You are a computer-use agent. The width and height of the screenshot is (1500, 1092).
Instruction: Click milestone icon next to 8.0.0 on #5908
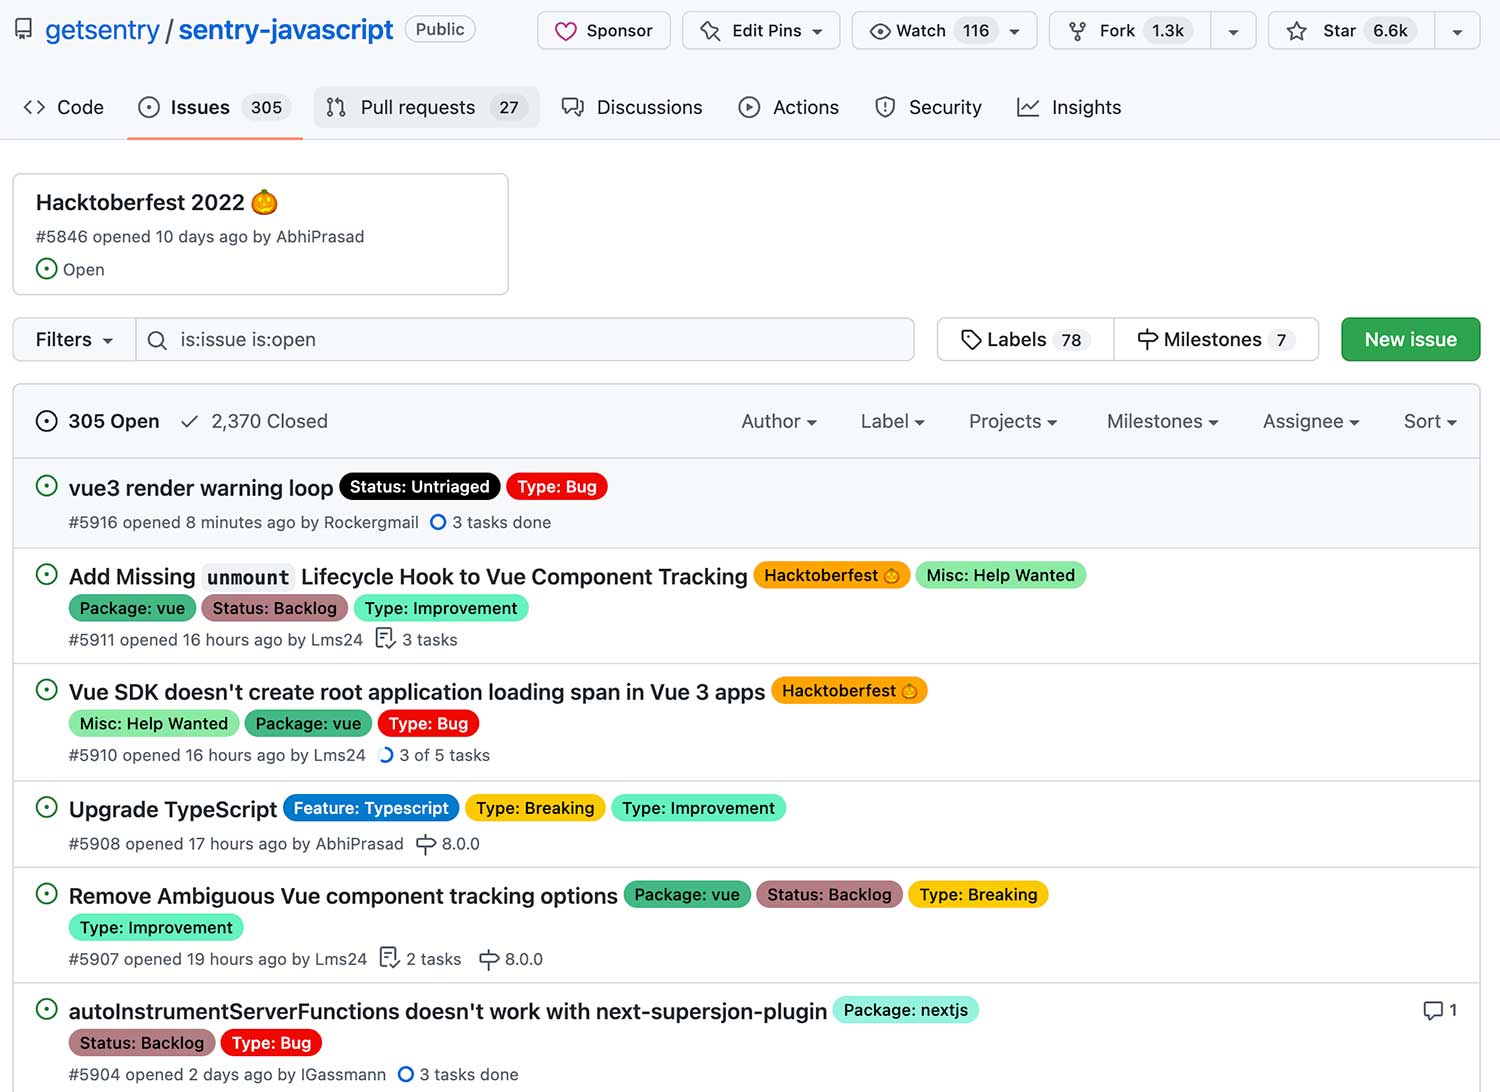click(426, 845)
